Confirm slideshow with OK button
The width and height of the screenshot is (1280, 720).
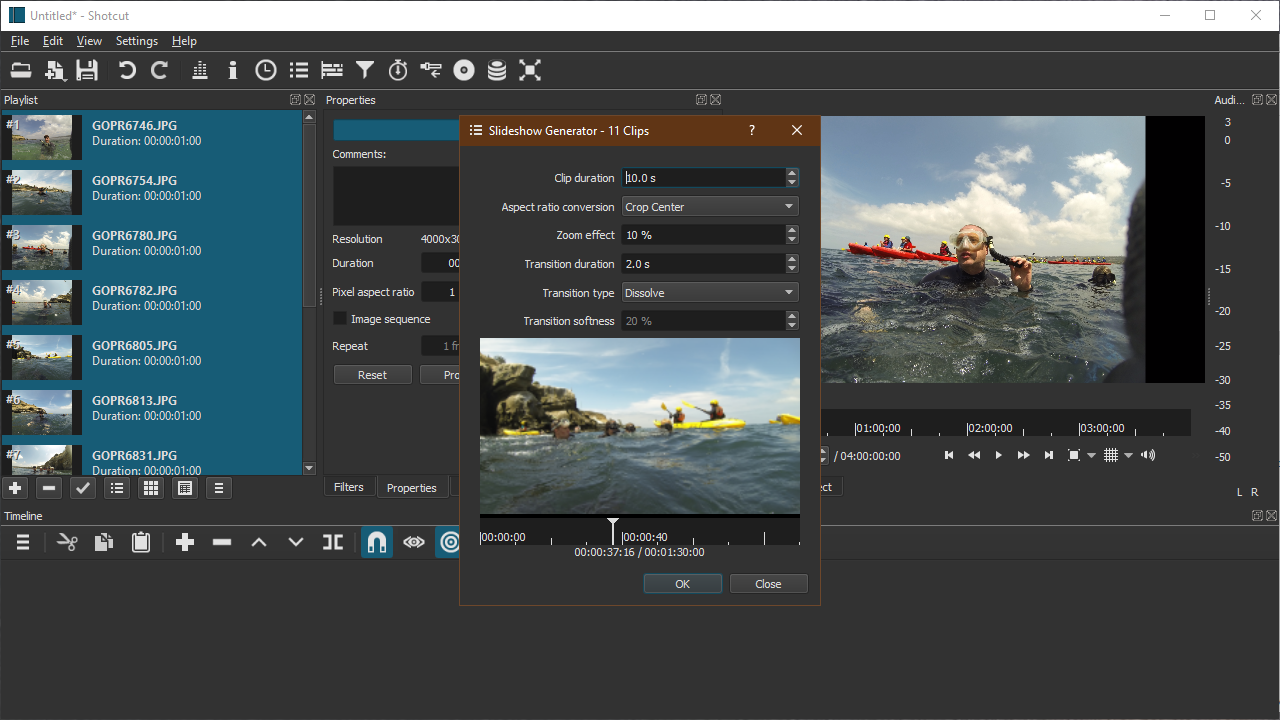pyautogui.click(x=683, y=584)
